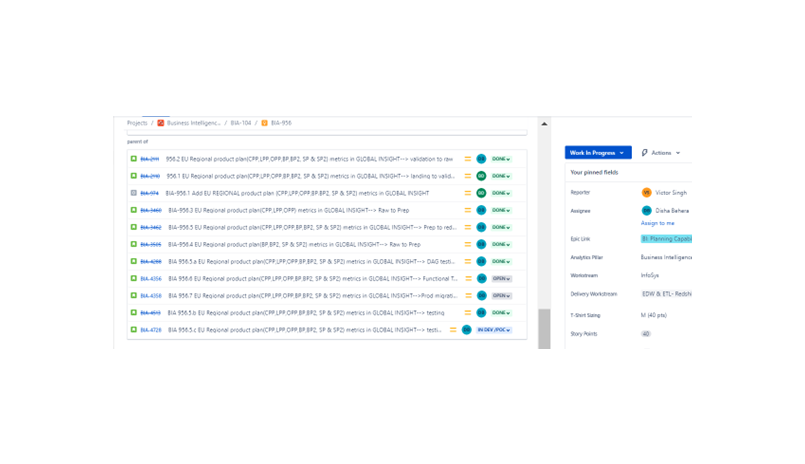Click assignee avatar on 956.6 Functional row
The image size is (805, 464).
tap(482, 278)
